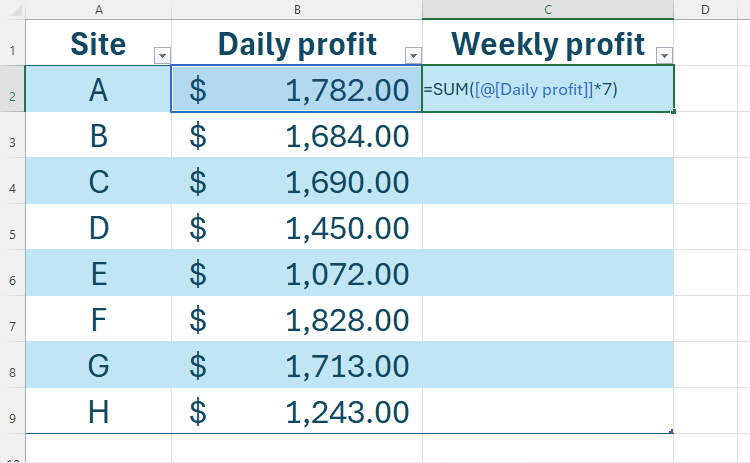Click the Weekly profit formula cell
The height and width of the screenshot is (463, 750).
pyautogui.click(x=548, y=90)
